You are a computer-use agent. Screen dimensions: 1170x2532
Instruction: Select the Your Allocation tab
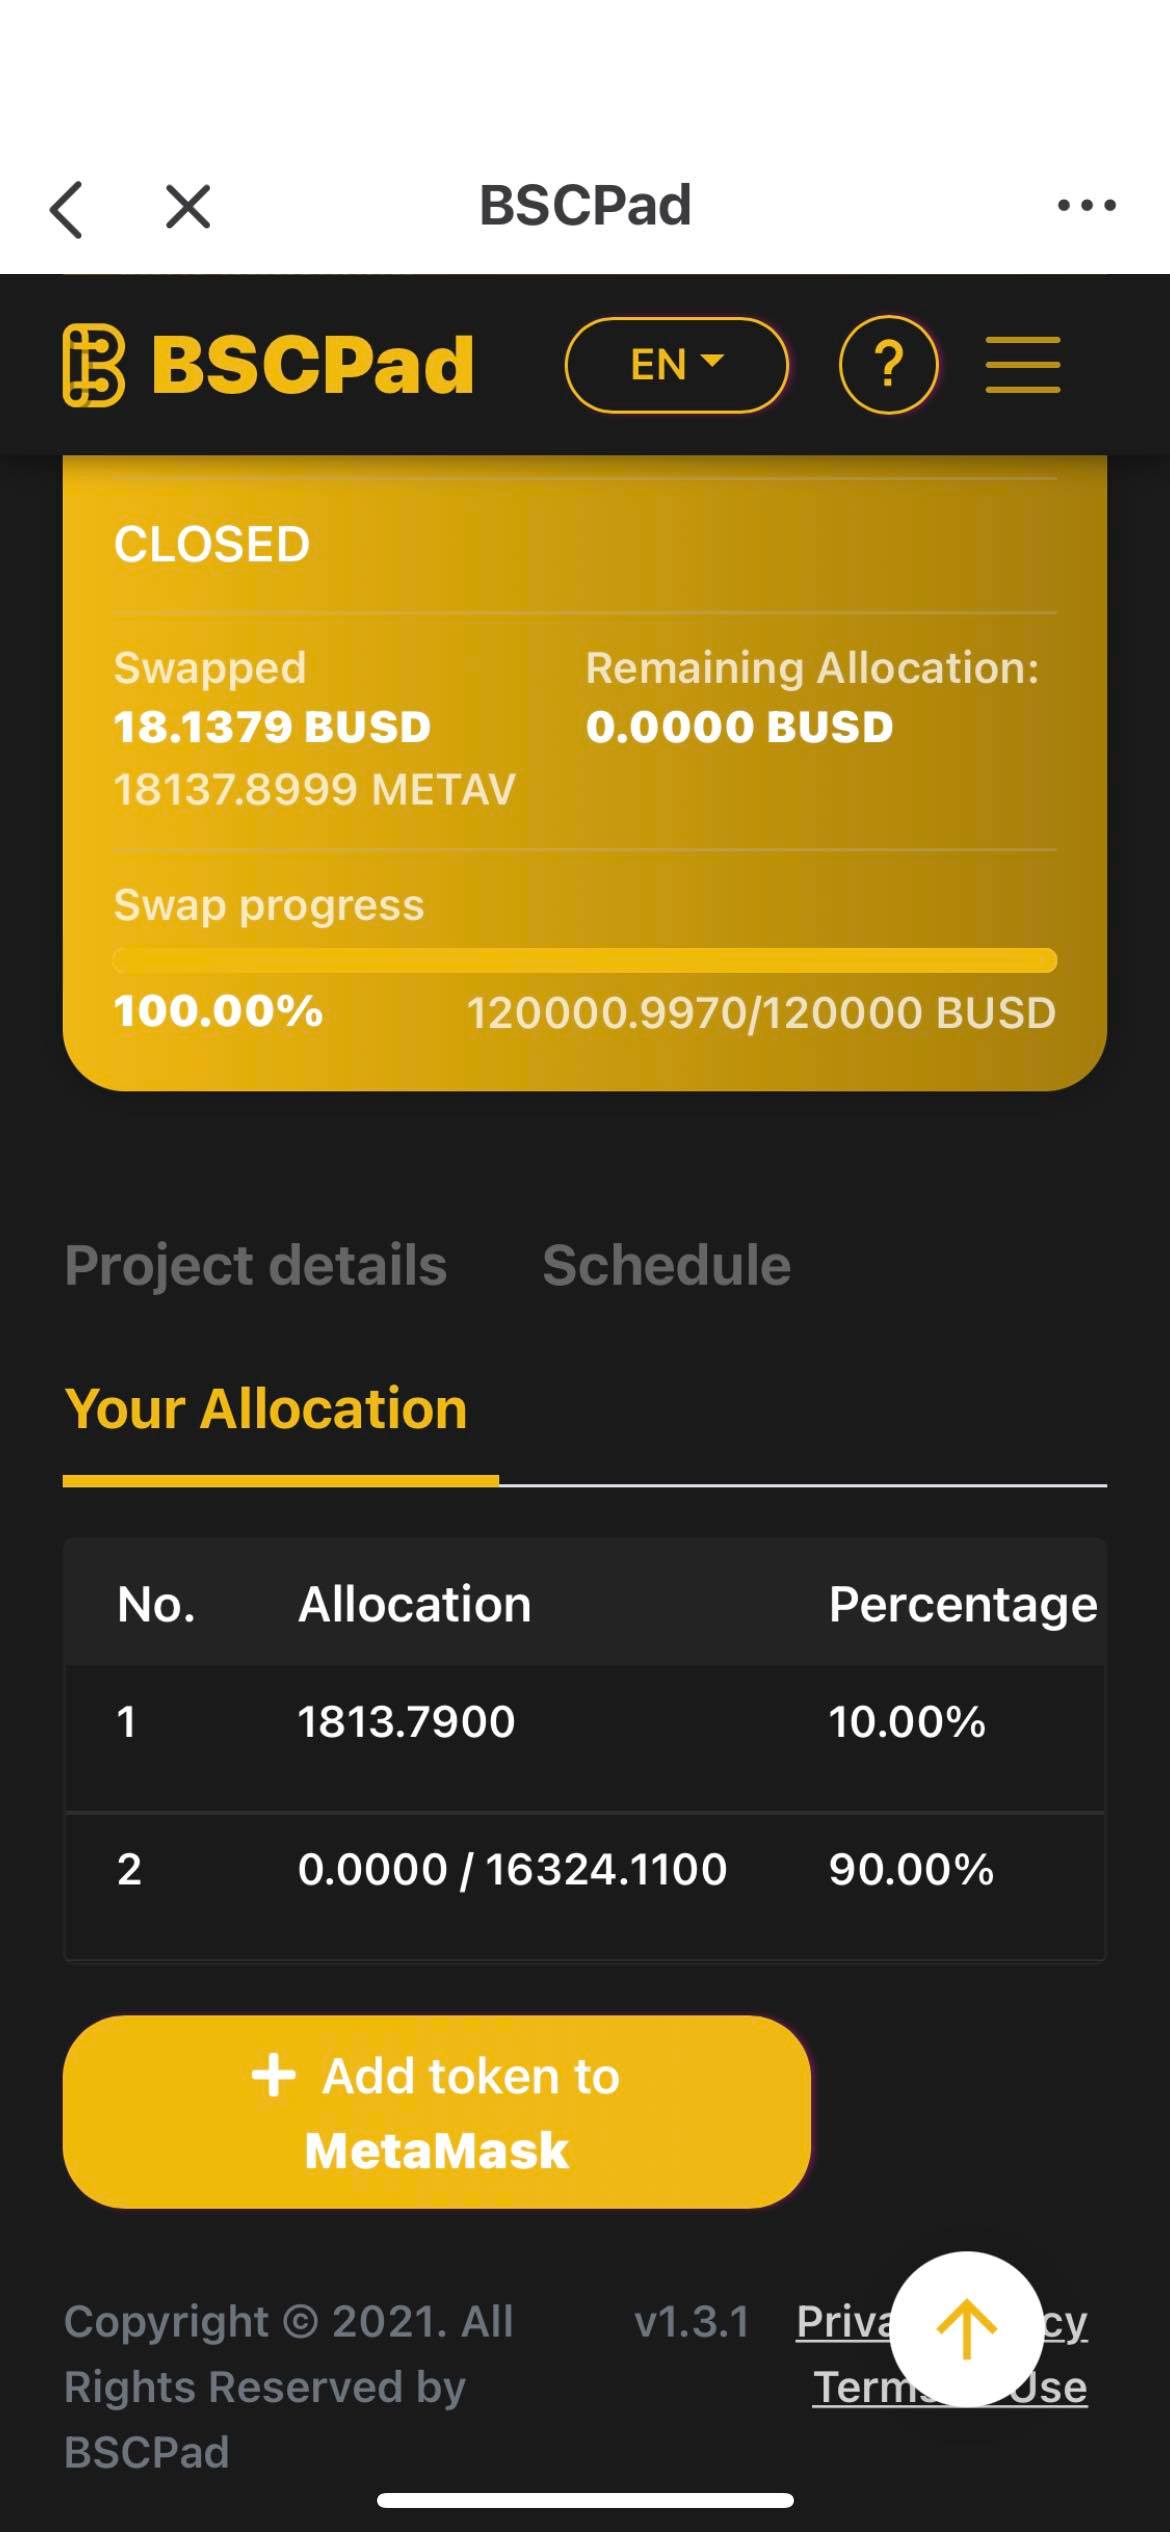pyautogui.click(x=266, y=1409)
